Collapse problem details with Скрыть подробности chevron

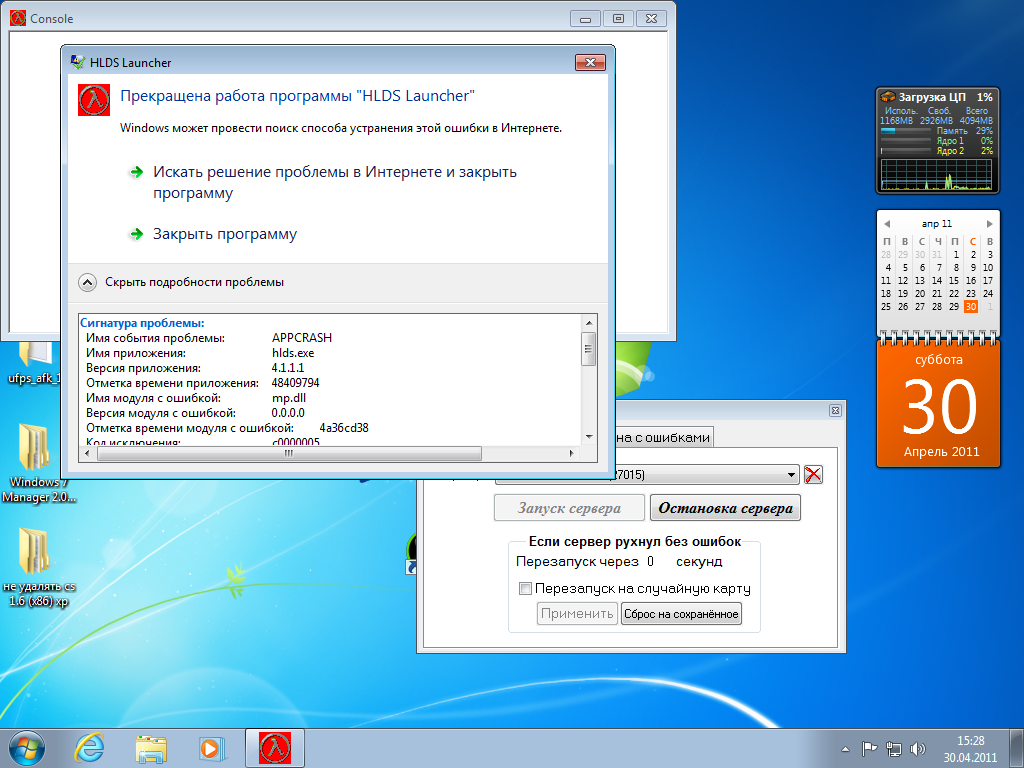87,282
